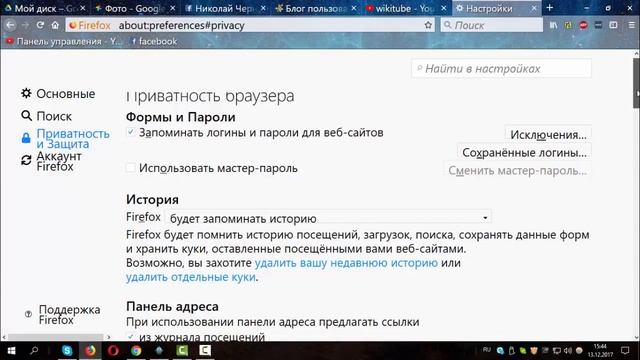Open the Основные gear category
The width and height of the screenshot is (640, 360).
(x=58, y=93)
